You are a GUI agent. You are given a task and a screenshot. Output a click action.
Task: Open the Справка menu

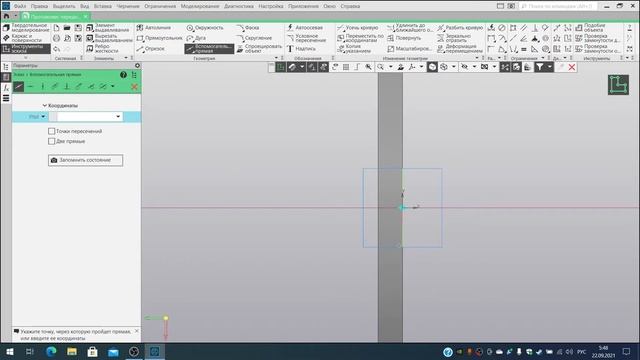point(350,6)
